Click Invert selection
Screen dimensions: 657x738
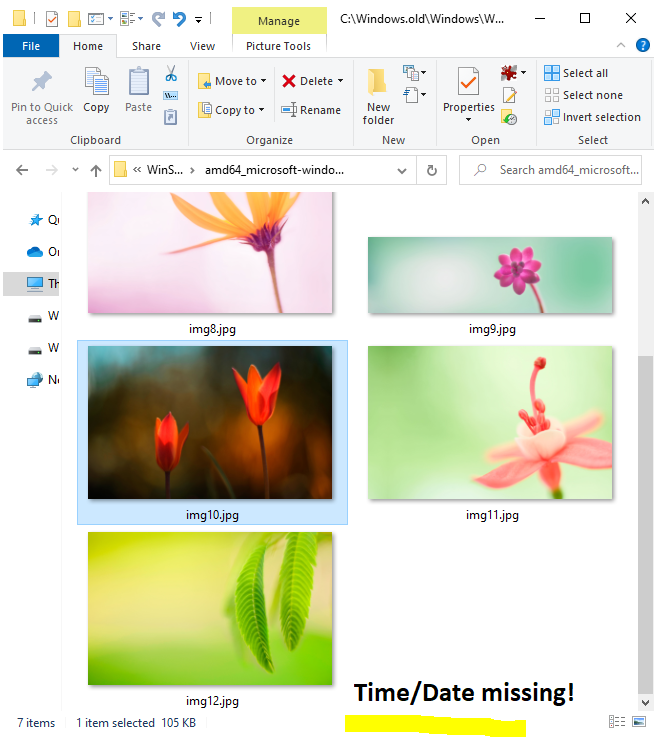(x=593, y=117)
